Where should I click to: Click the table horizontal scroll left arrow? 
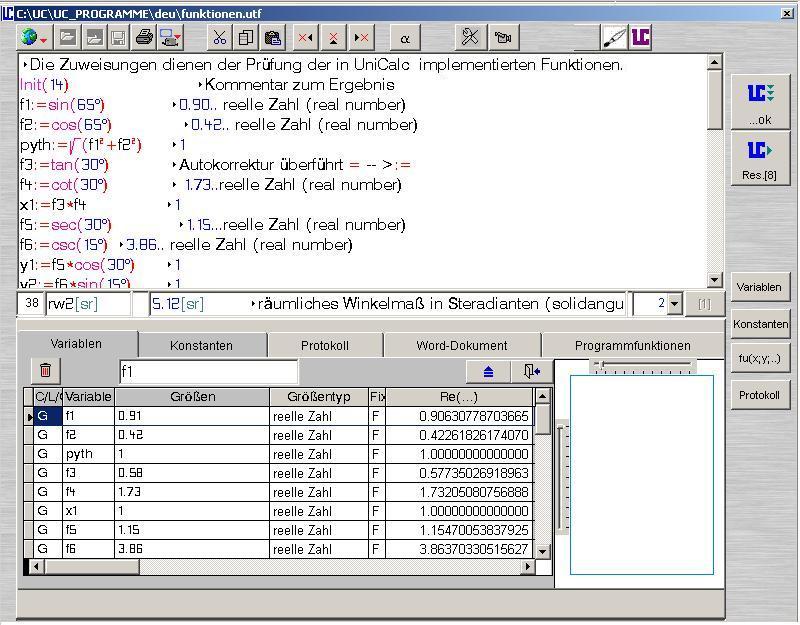[x=36, y=566]
